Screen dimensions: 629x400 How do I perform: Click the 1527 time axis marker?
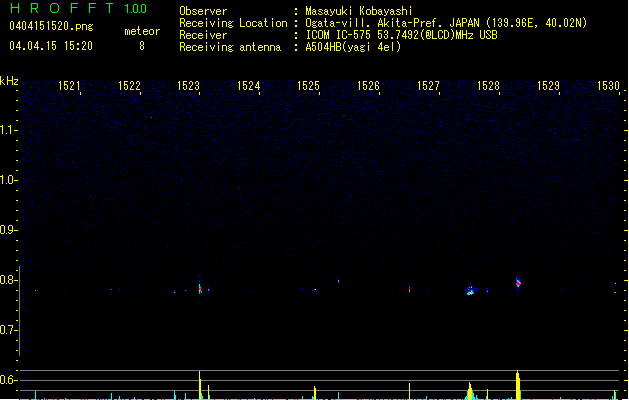428,85
